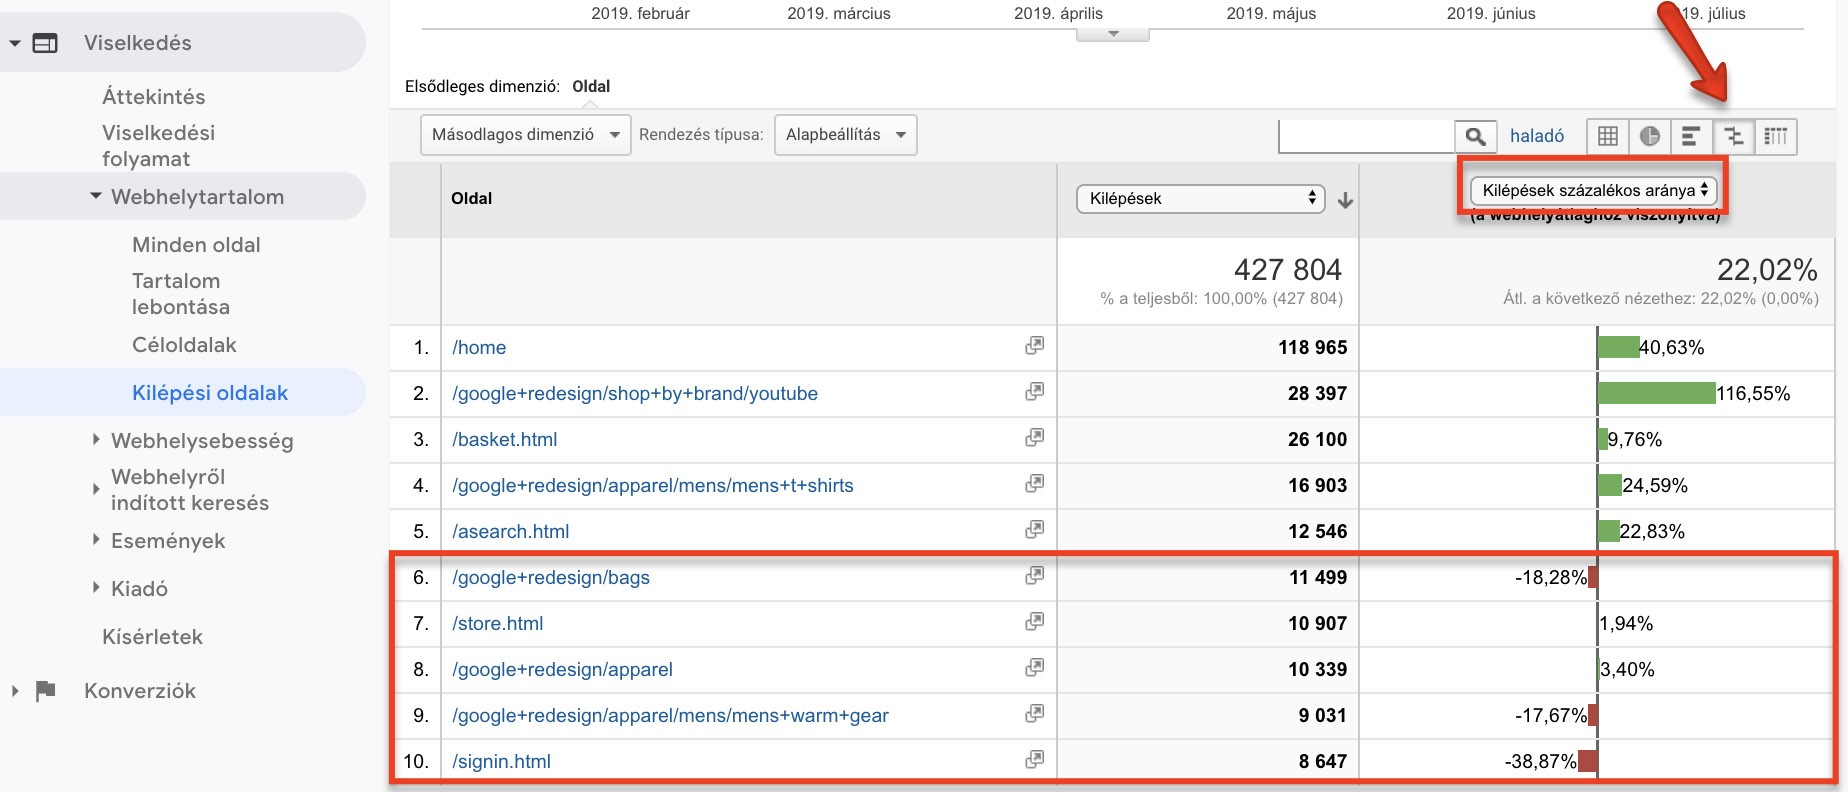Switch to data table view icon
Screen dimensions: 1848x792
point(1608,136)
